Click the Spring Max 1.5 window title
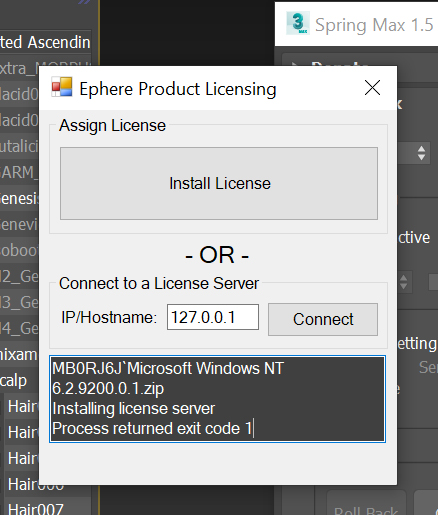 click(374, 25)
